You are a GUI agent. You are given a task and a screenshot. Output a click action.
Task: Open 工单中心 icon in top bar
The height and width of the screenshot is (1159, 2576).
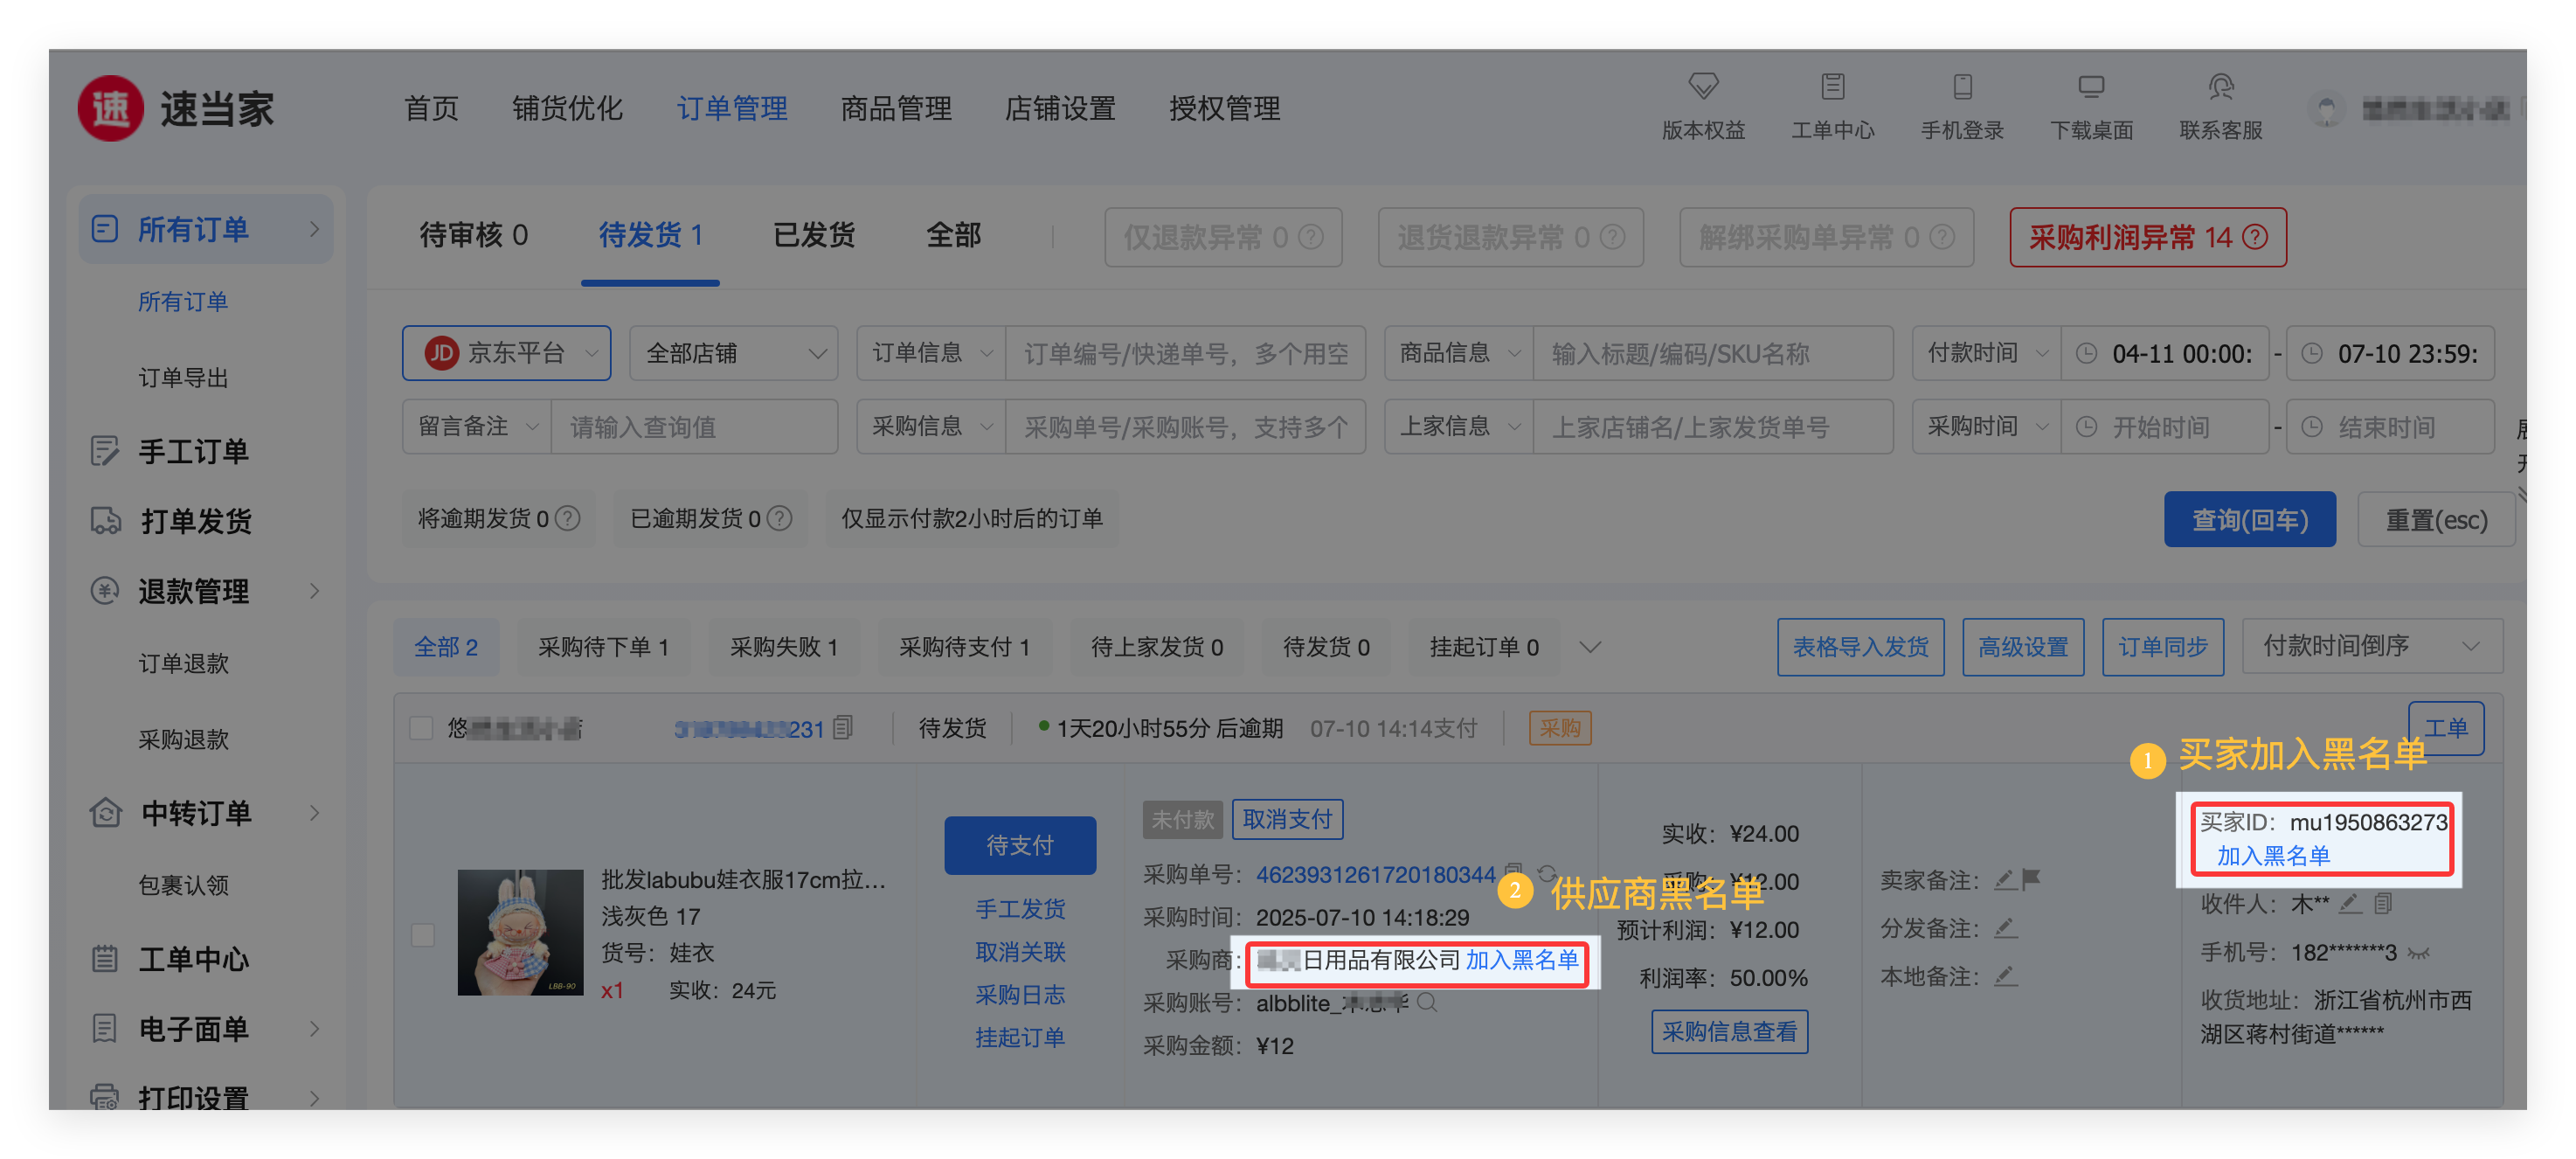[x=1832, y=86]
